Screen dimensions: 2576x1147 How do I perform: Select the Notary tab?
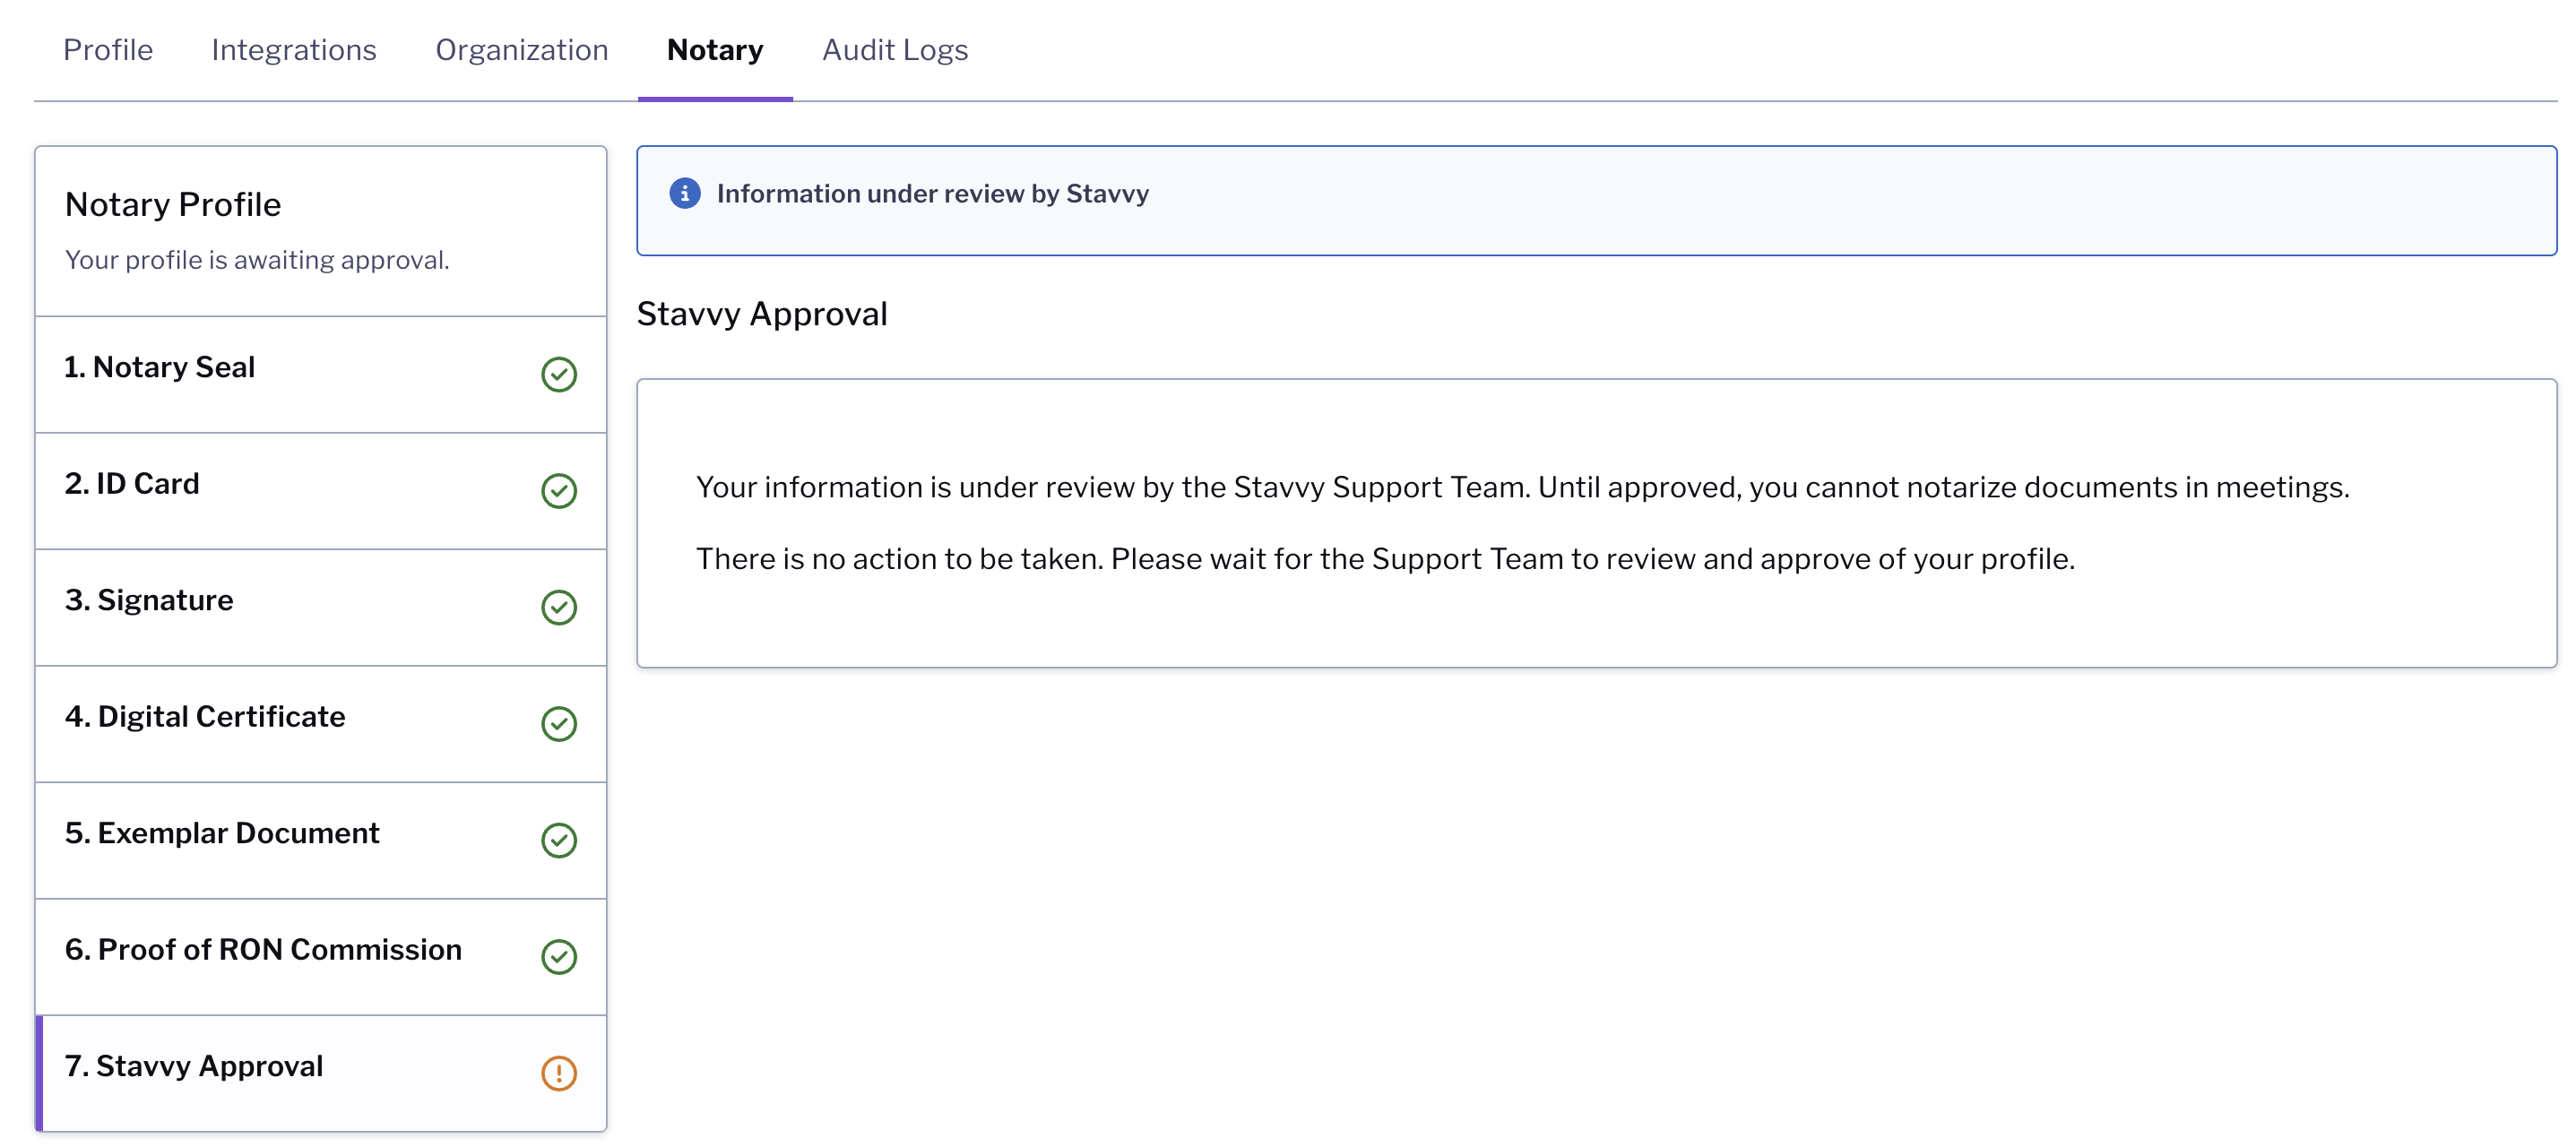[715, 50]
